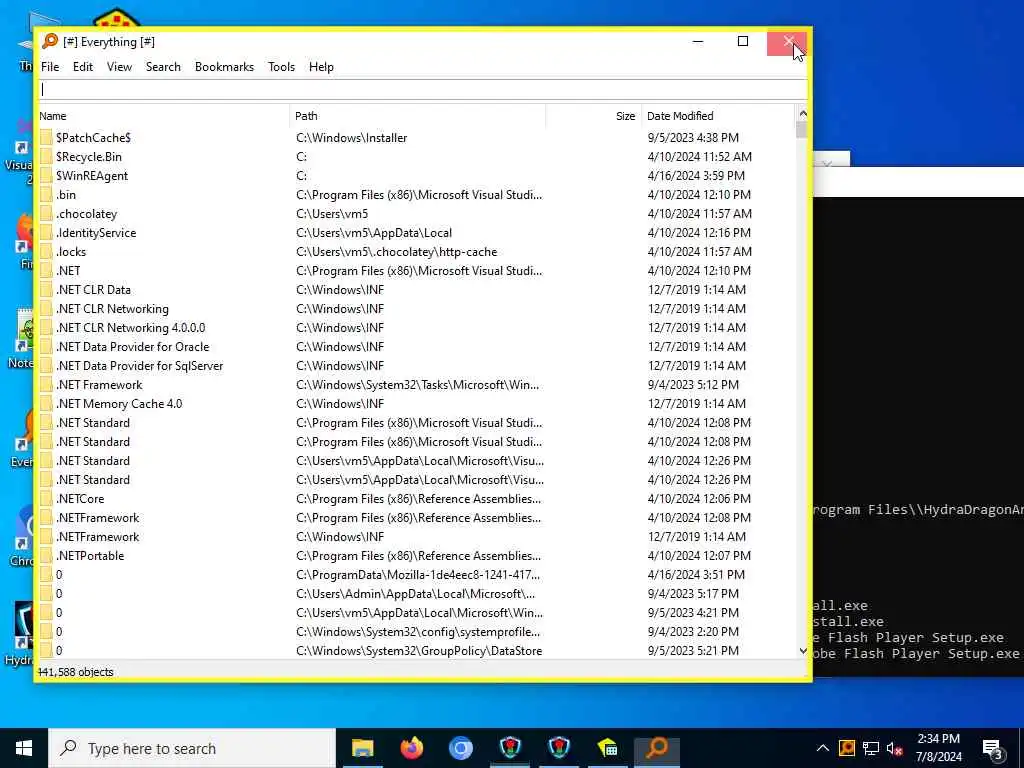The width and height of the screenshot is (1024, 768).
Task: Click the Everything search input field
Action: pos(423,89)
